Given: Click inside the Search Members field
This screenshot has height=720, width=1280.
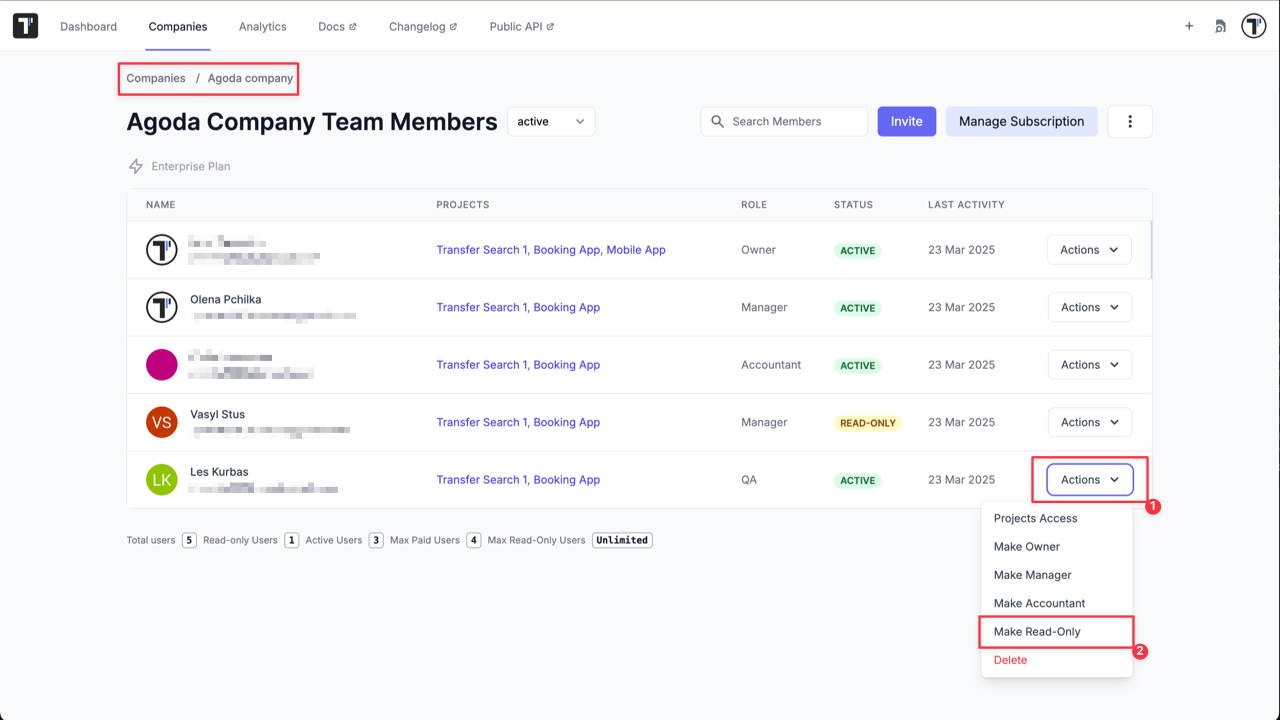Looking at the screenshot, I should click(x=790, y=121).
